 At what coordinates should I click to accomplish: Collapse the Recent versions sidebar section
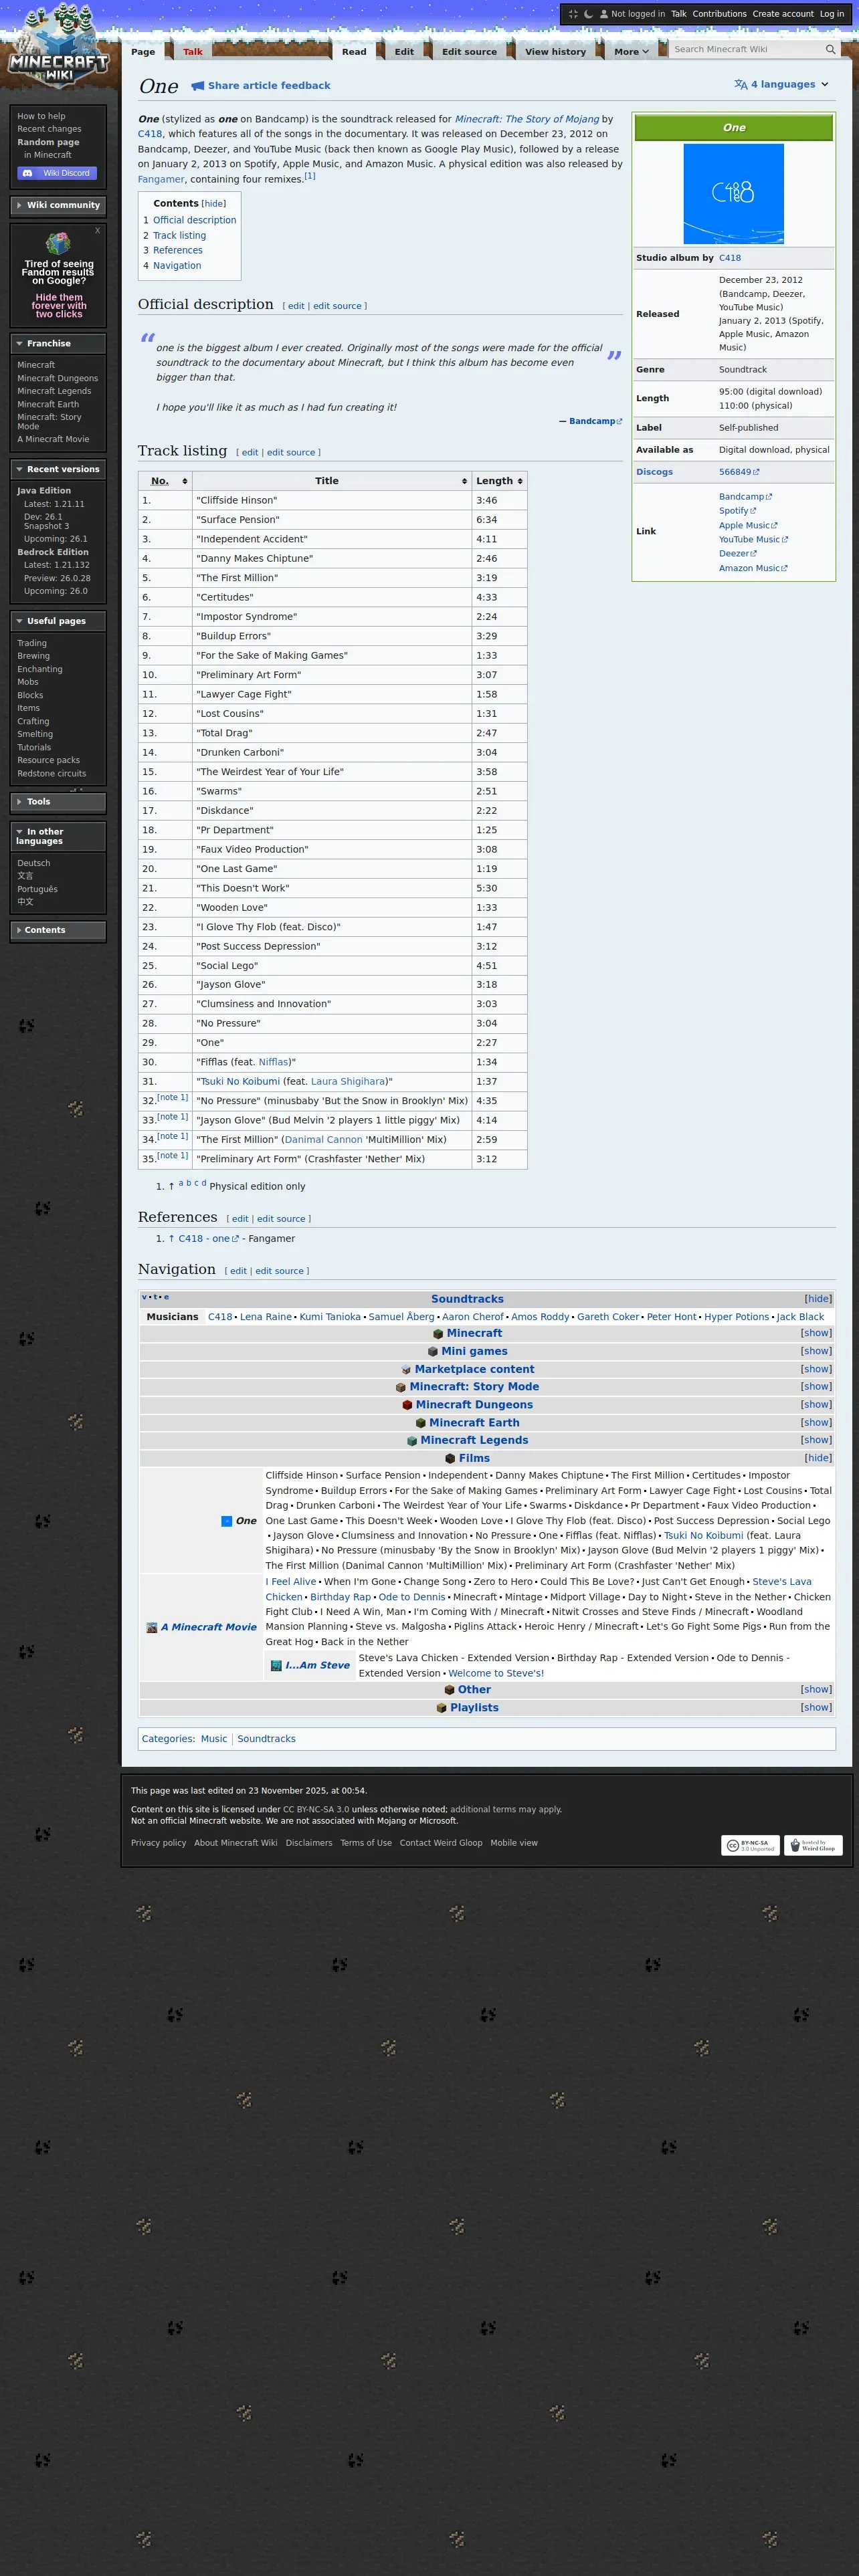coord(58,470)
